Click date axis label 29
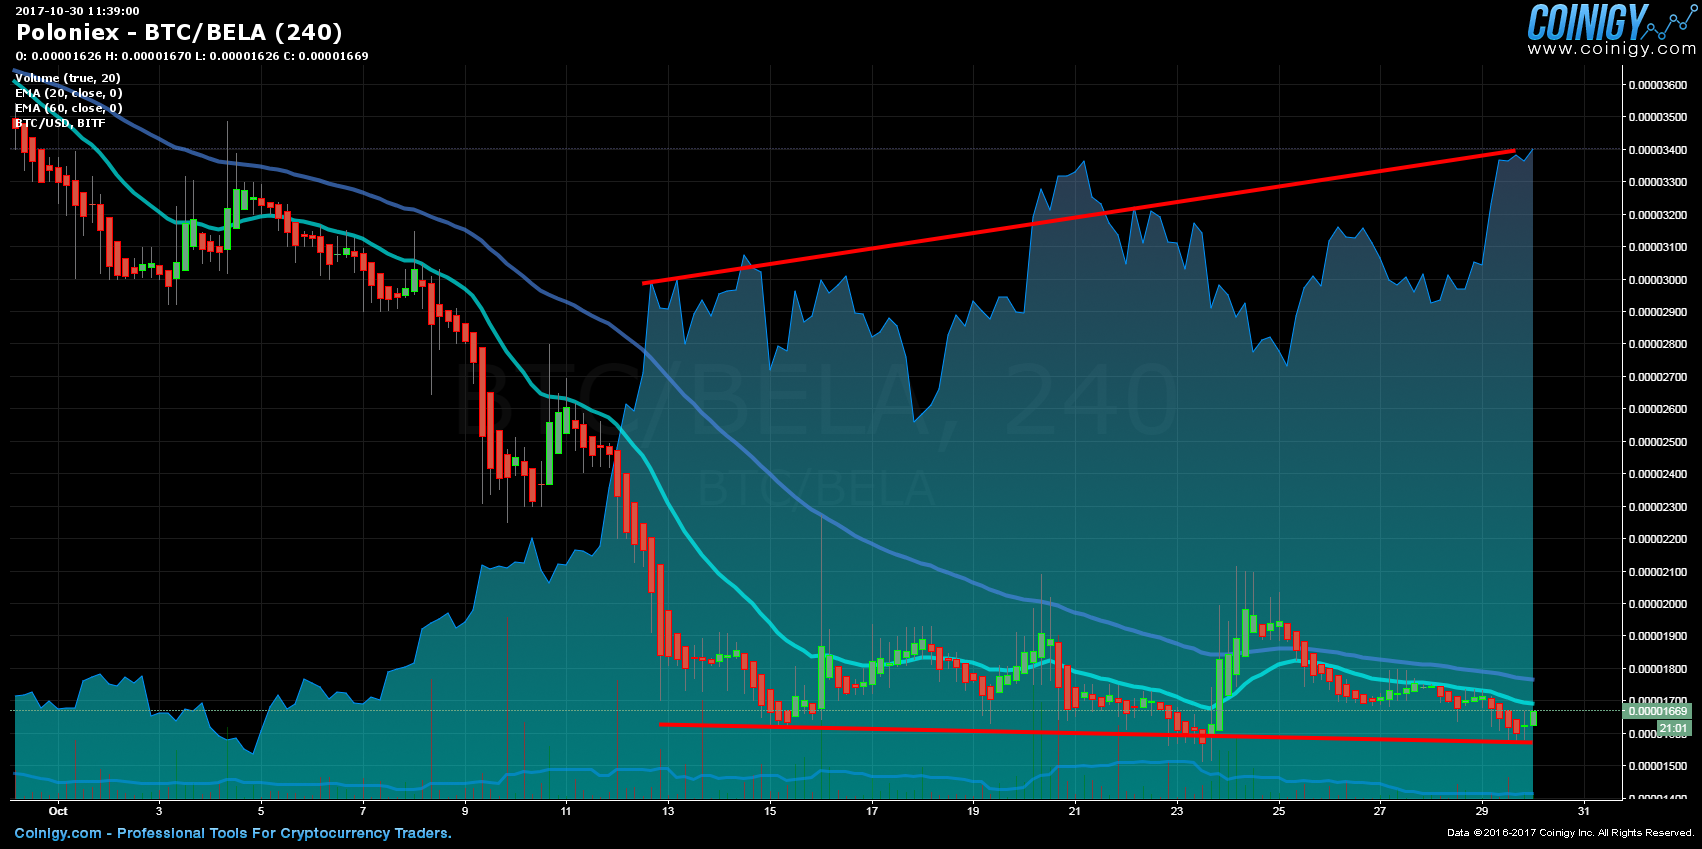 pos(1482,811)
